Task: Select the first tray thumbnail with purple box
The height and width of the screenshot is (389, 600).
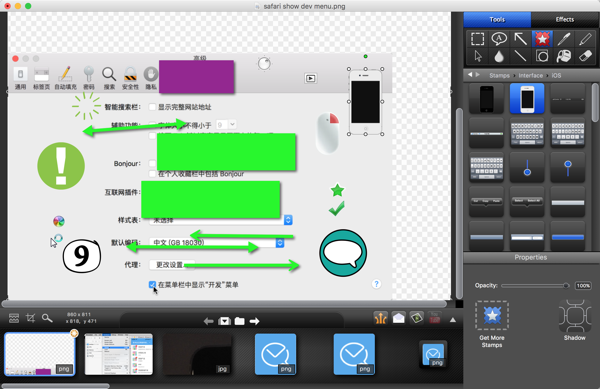Action: coord(39,354)
